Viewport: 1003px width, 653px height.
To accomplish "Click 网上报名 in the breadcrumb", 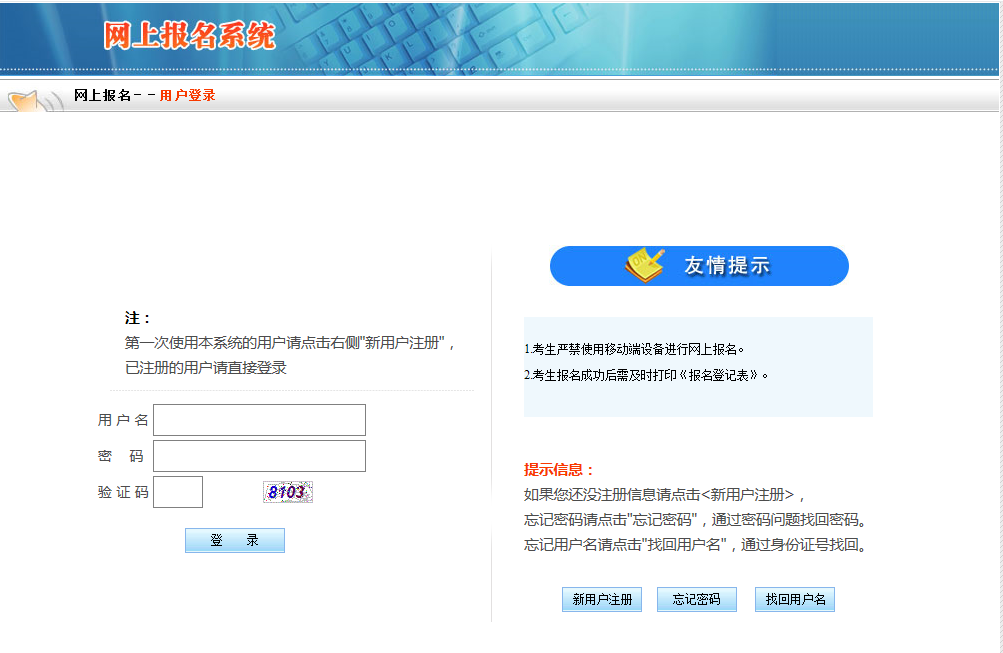I will tap(102, 96).
